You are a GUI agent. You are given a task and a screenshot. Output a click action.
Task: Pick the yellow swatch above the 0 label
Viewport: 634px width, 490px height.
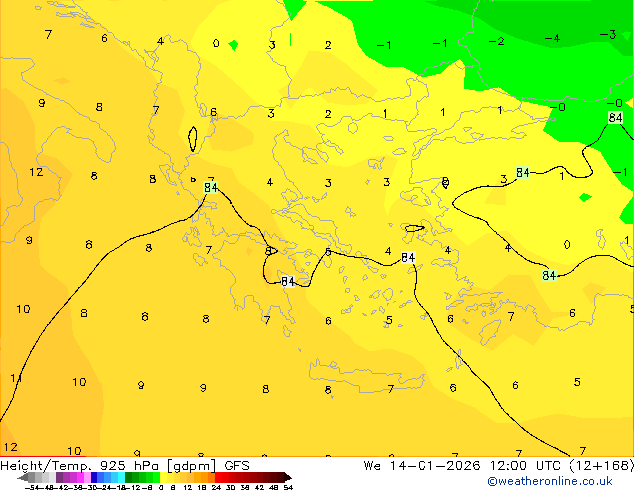(163, 478)
